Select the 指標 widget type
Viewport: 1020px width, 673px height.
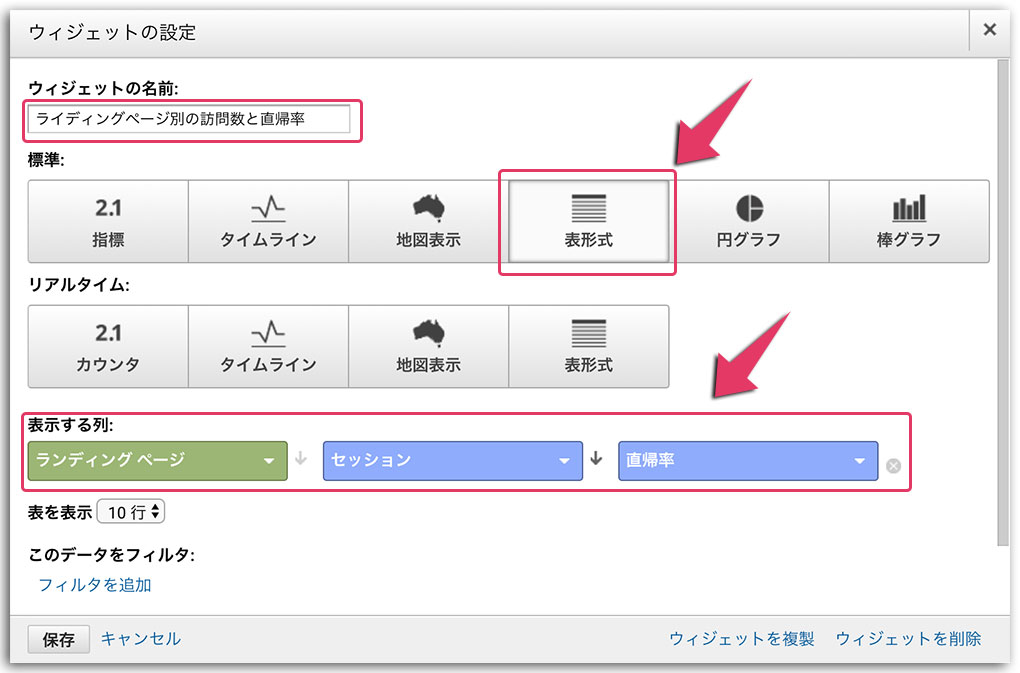pyautogui.click(x=107, y=221)
